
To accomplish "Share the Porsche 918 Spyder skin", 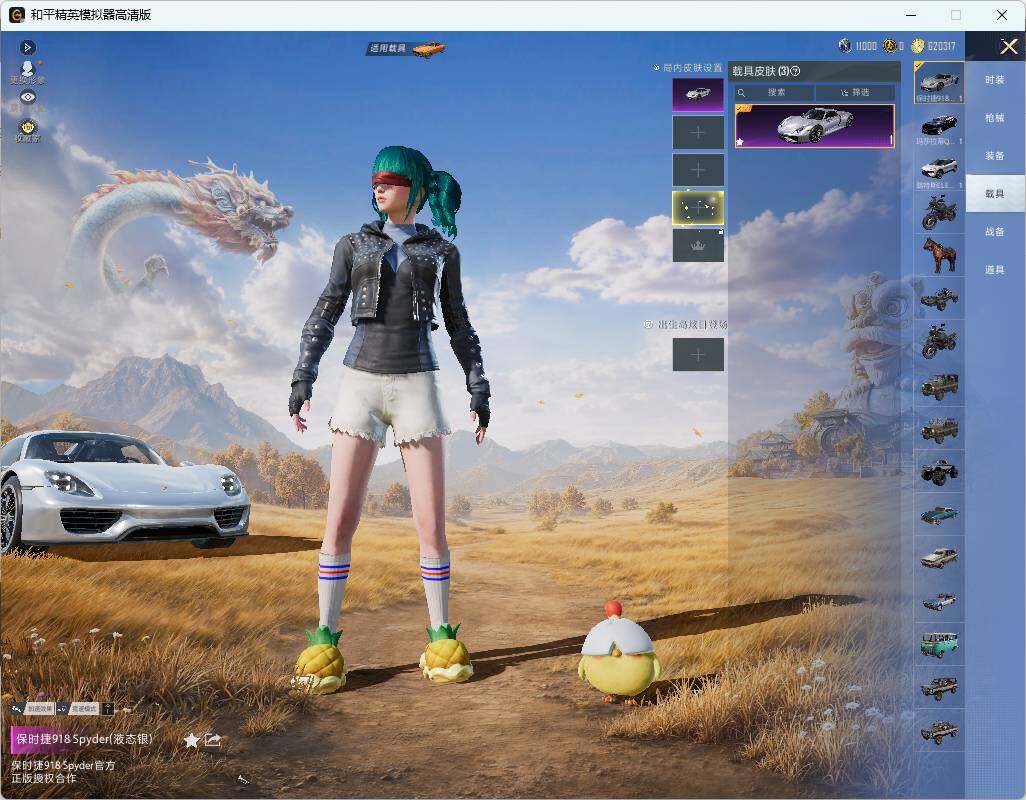I will coord(213,740).
